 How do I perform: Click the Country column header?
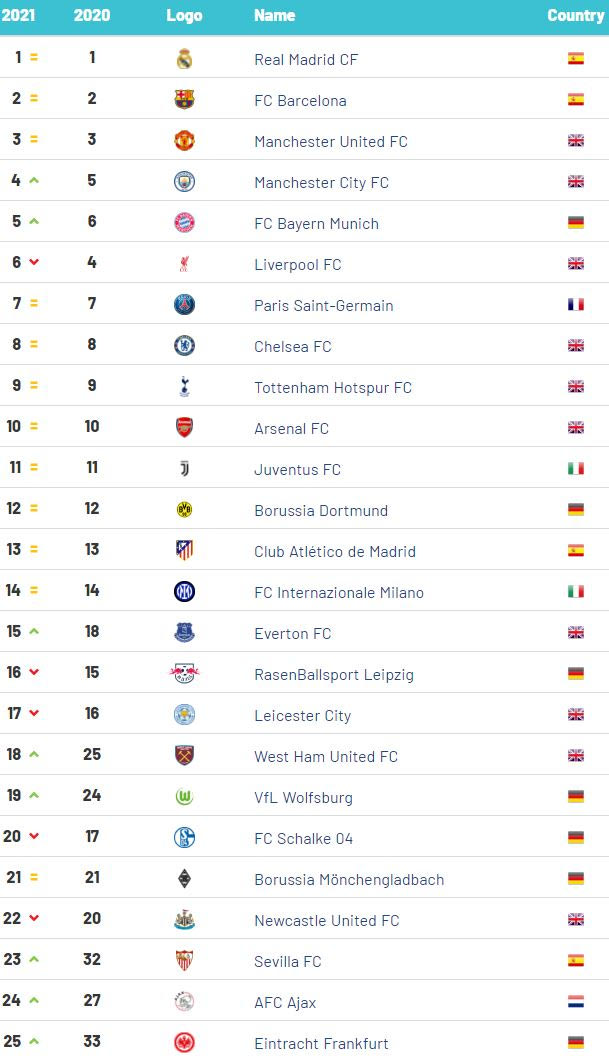click(x=576, y=16)
